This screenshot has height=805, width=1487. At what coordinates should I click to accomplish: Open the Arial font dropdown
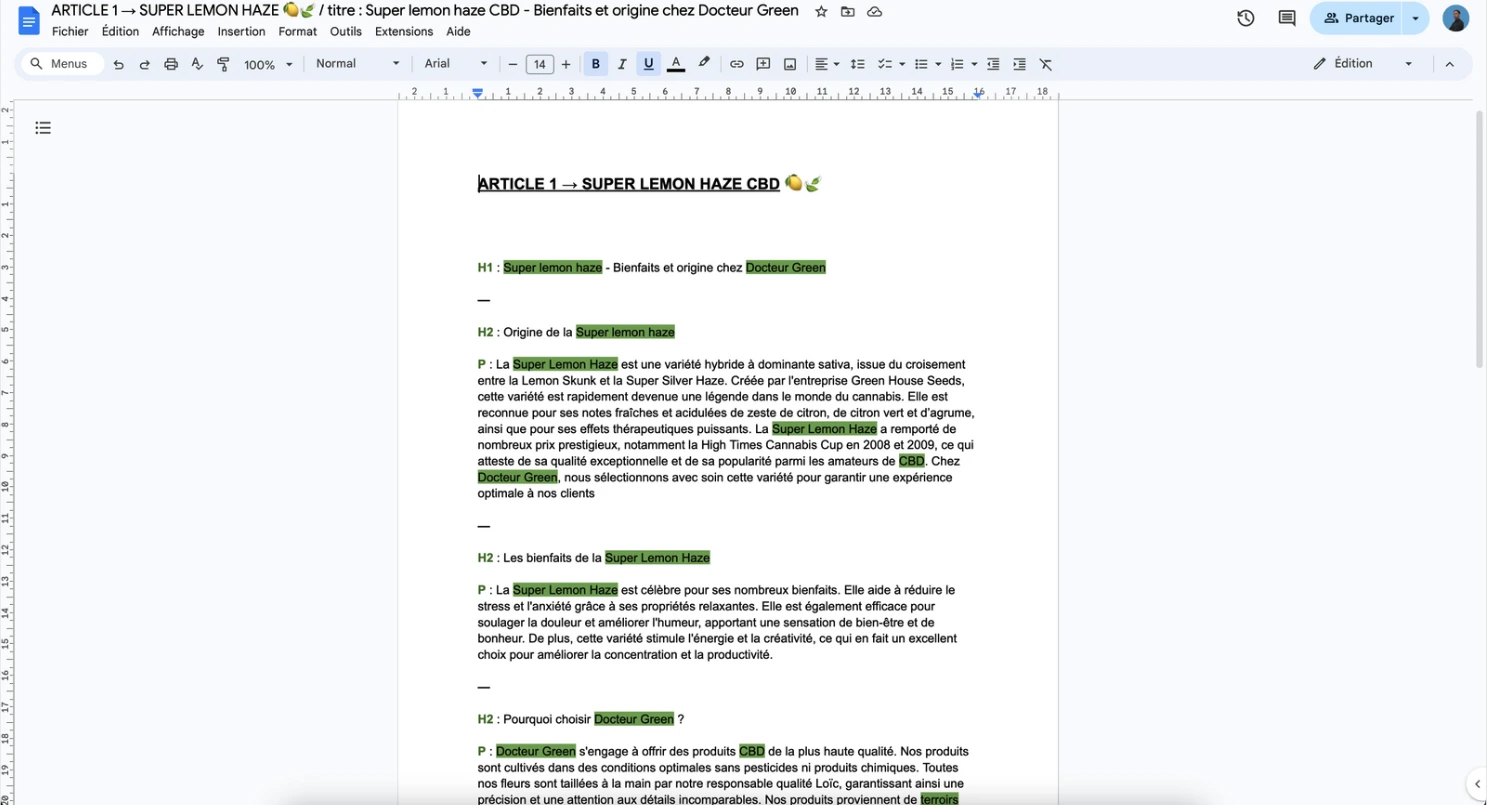456,64
